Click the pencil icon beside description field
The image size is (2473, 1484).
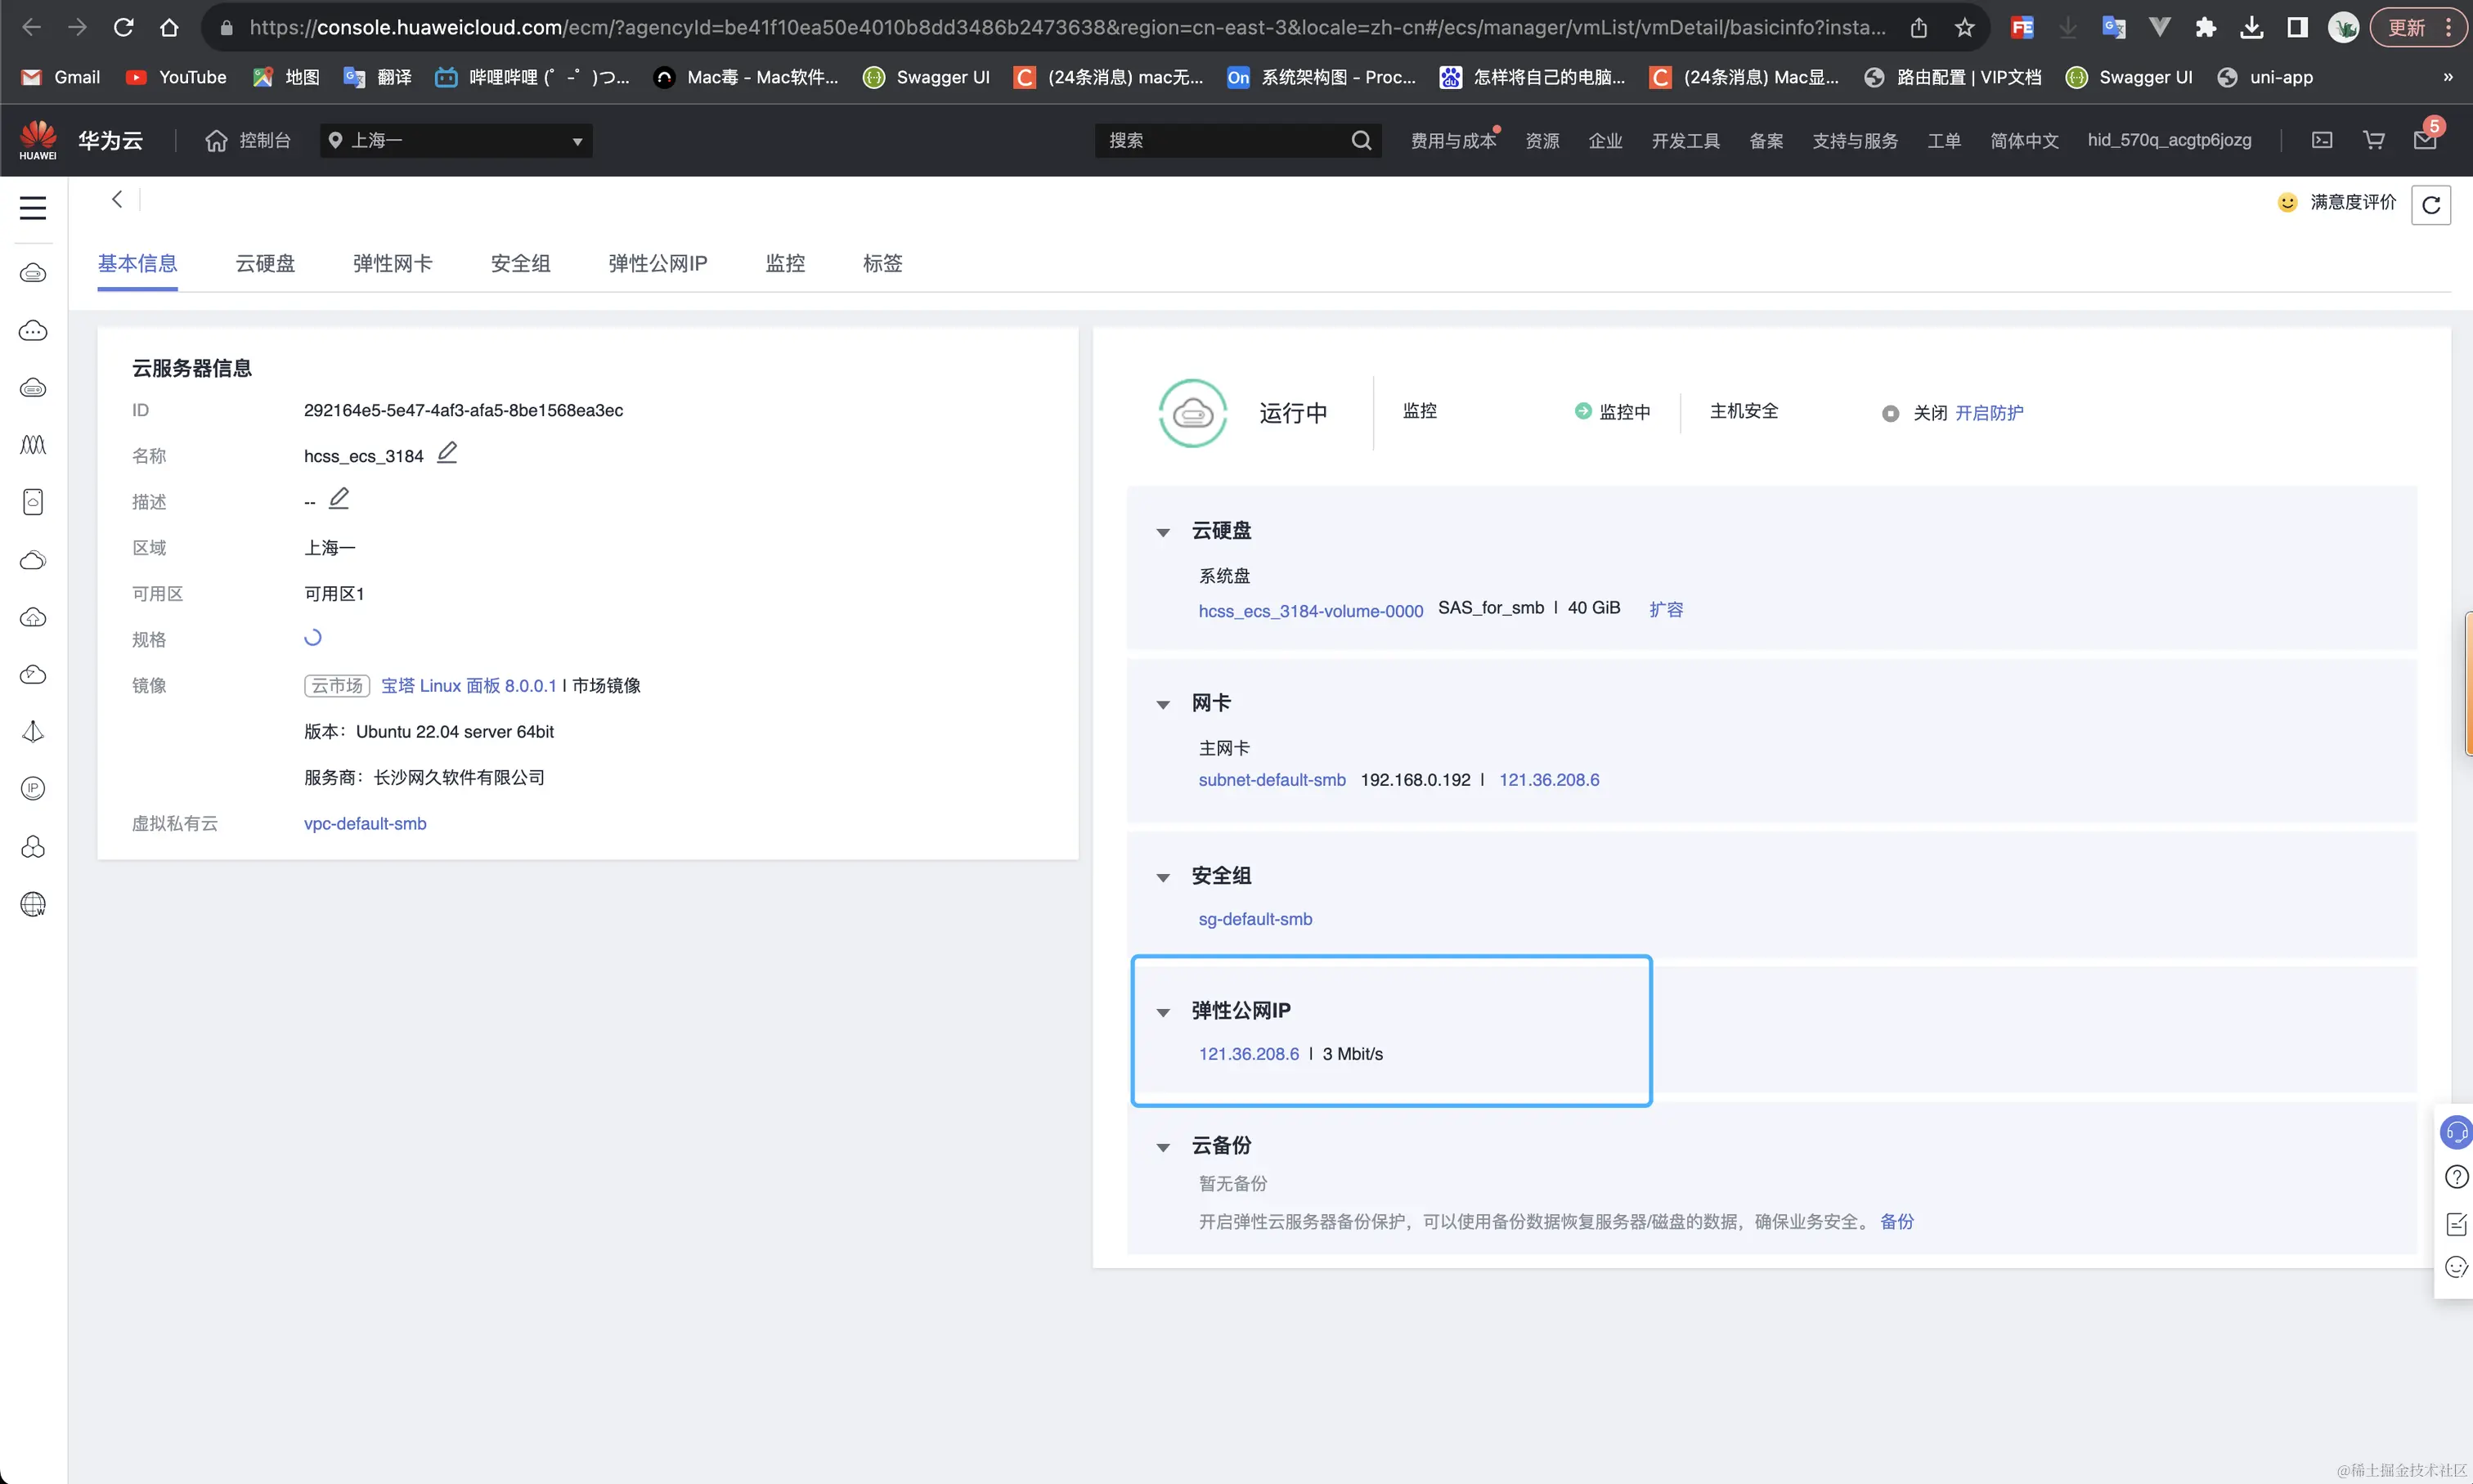pos(339,498)
